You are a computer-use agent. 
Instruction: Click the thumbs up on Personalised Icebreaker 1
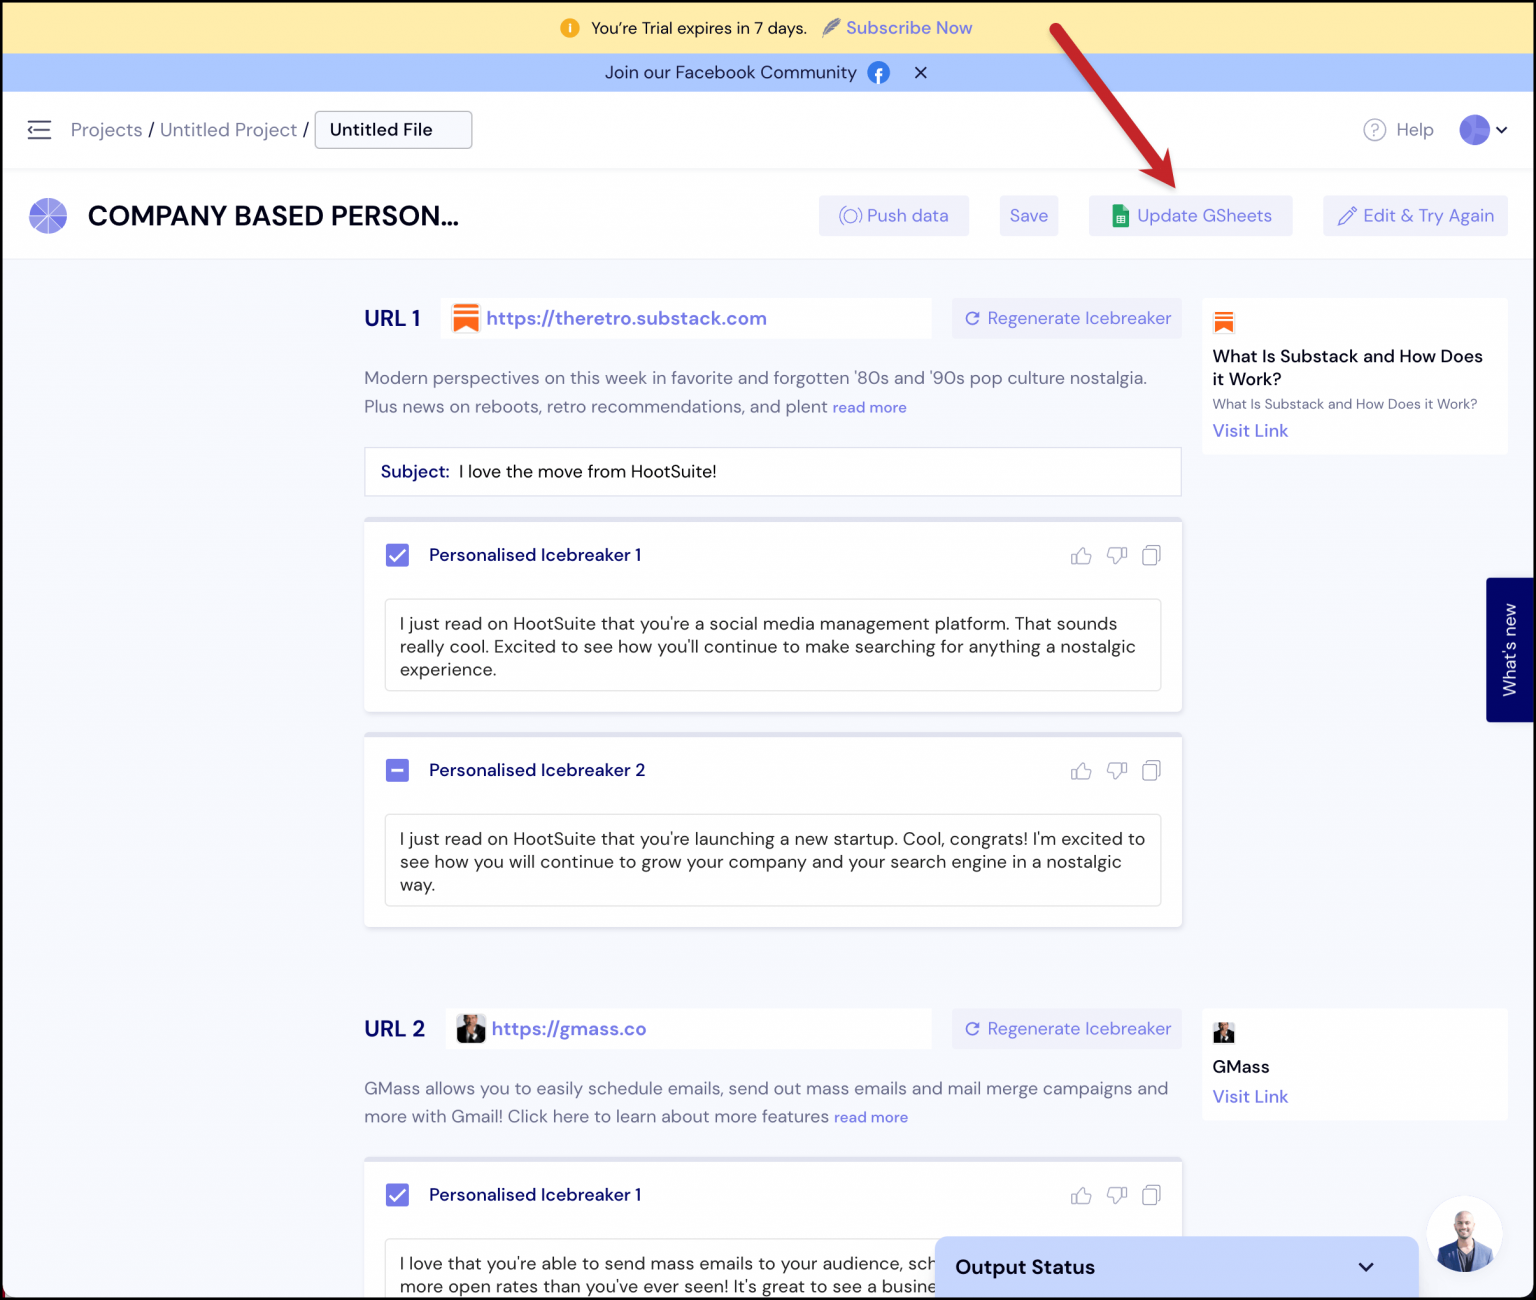click(1081, 555)
